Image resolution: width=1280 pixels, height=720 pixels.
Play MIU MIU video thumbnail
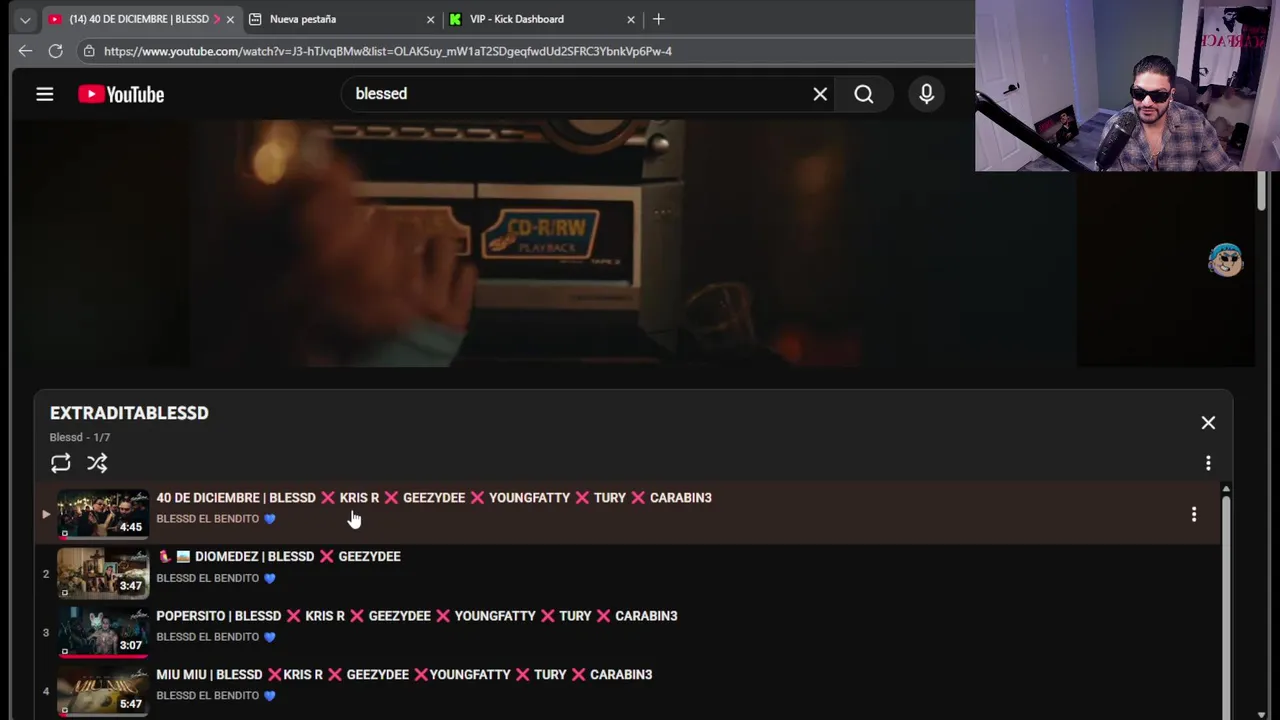coord(103,691)
